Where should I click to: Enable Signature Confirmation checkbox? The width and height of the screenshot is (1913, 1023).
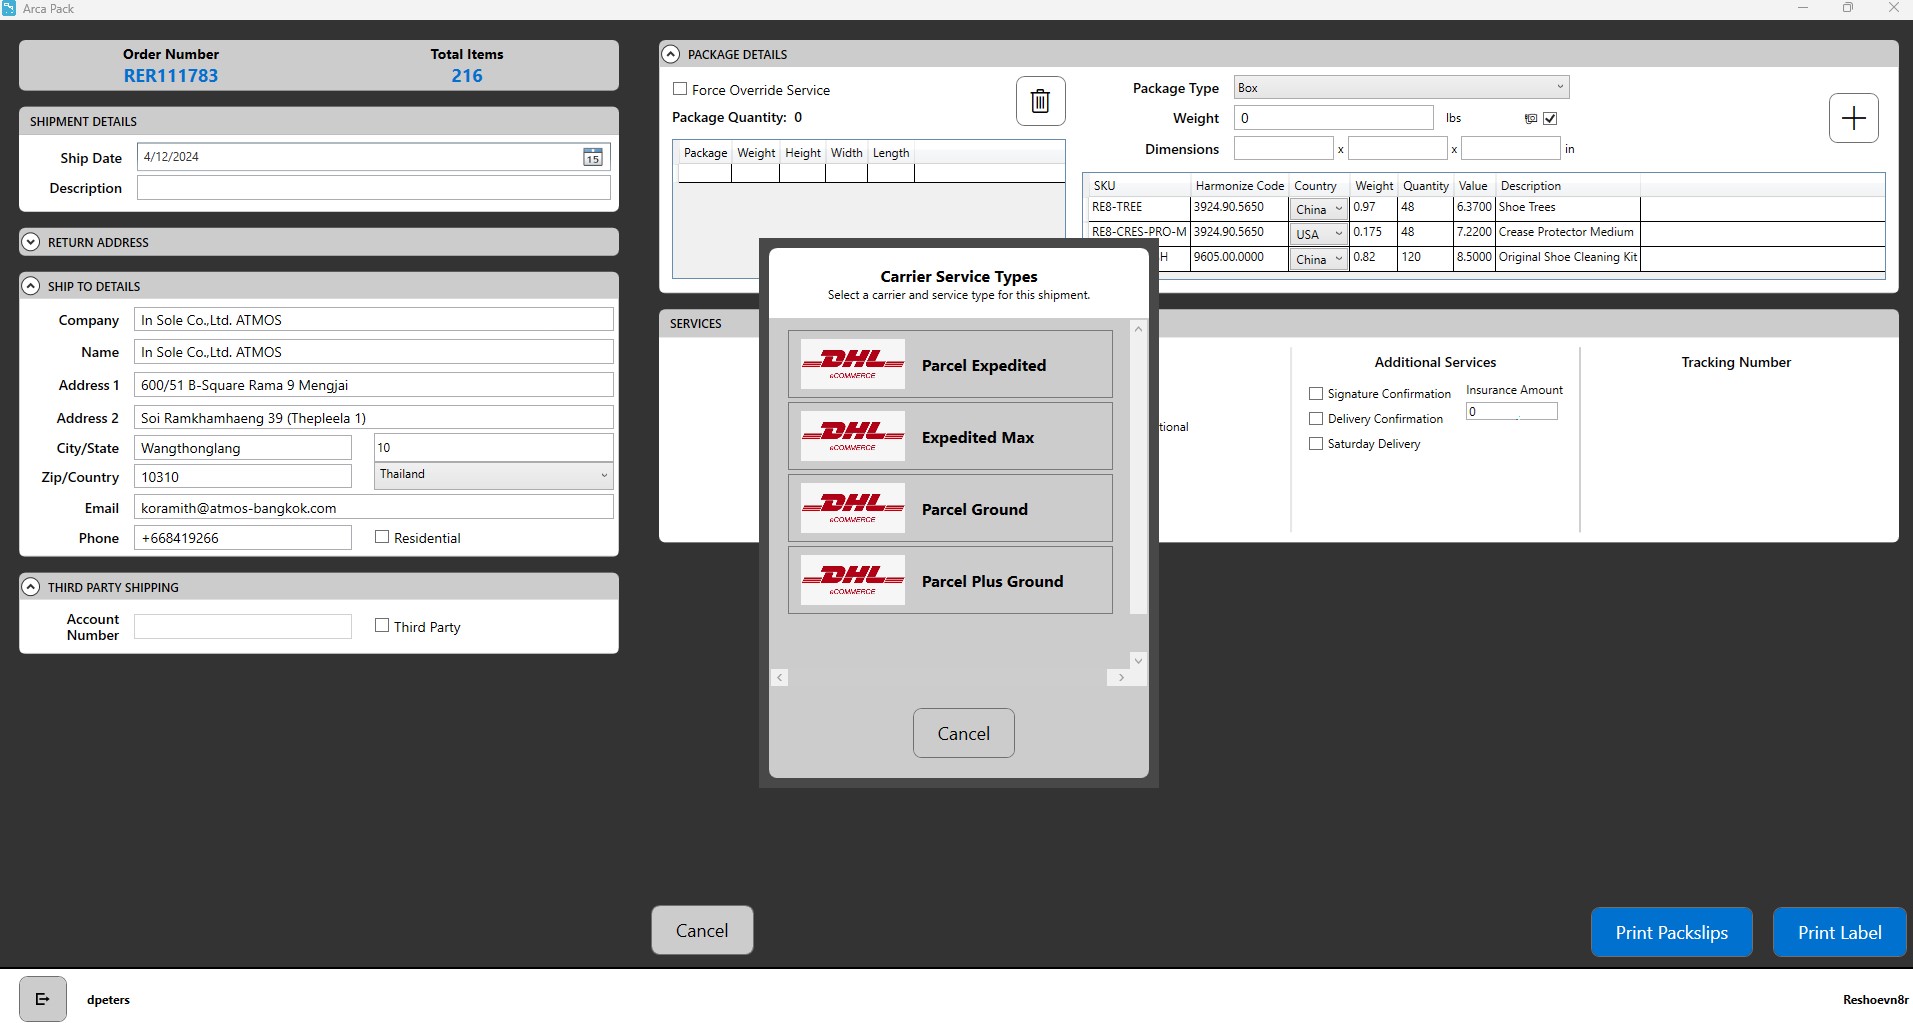point(1316,394)
